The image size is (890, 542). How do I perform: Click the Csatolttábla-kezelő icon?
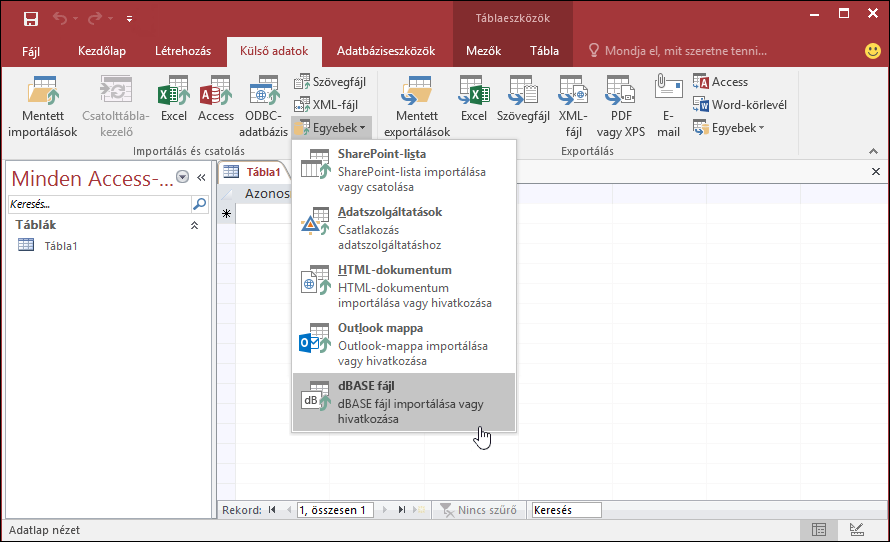[116, 107]
